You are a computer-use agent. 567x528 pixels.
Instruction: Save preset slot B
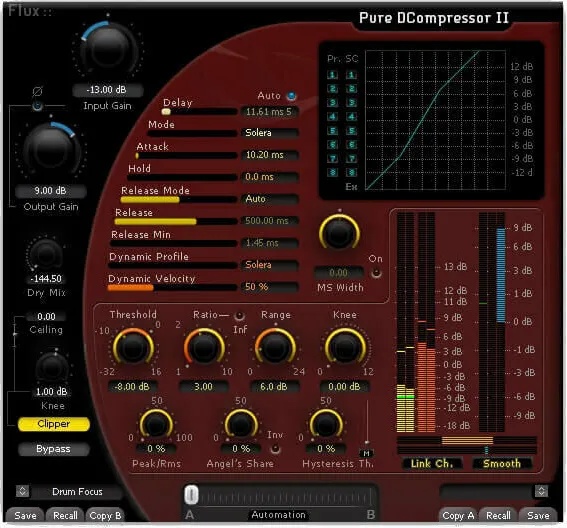pos(538,515)
